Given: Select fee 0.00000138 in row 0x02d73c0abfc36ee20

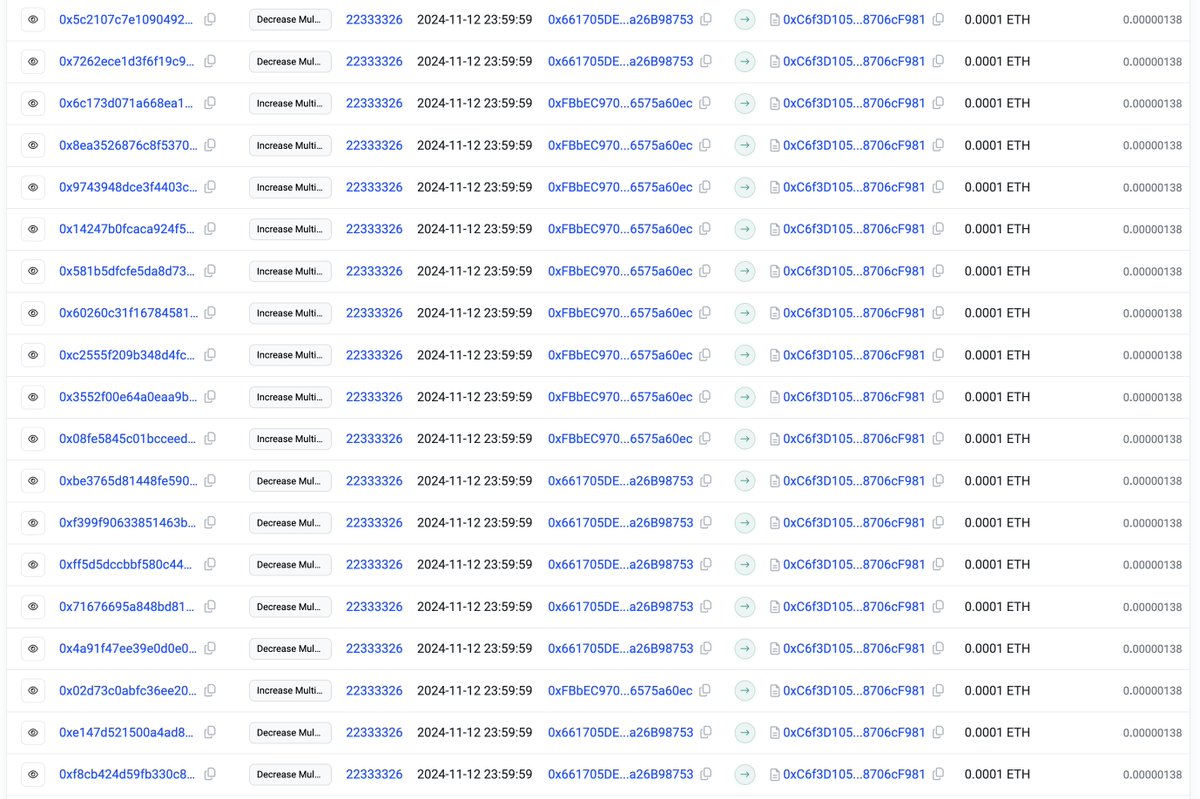Looking at the screenshot, I should pos(1152,692).
